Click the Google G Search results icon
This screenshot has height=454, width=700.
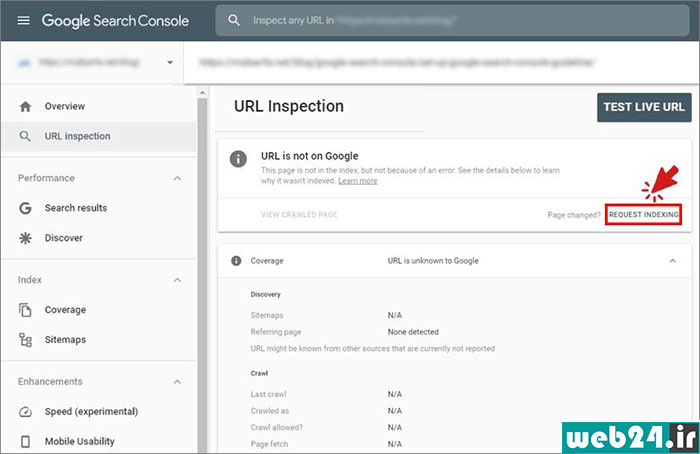[25, 208]
